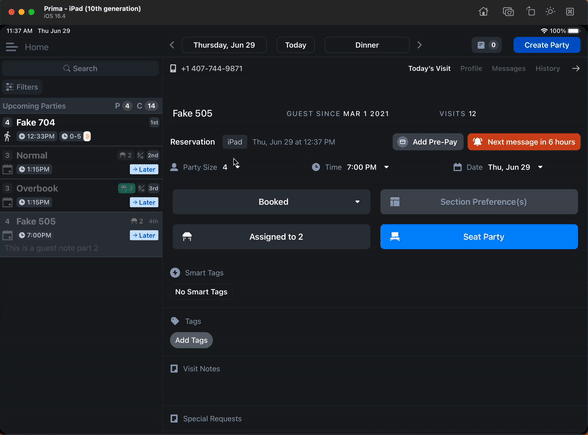The height and width of the screenshot is (435, 588).
Task: Click the Create Party button
Action: (547, 45)
